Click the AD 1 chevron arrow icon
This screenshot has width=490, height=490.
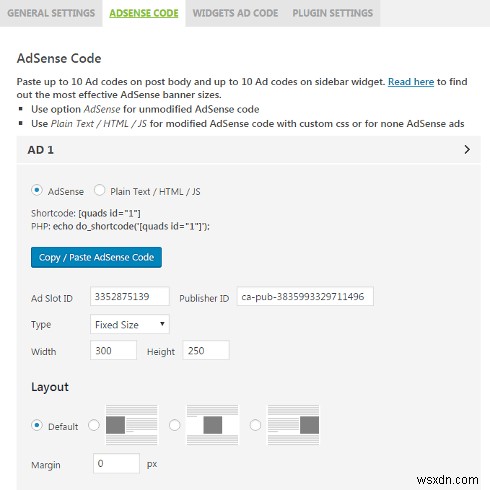click(467, 149)
